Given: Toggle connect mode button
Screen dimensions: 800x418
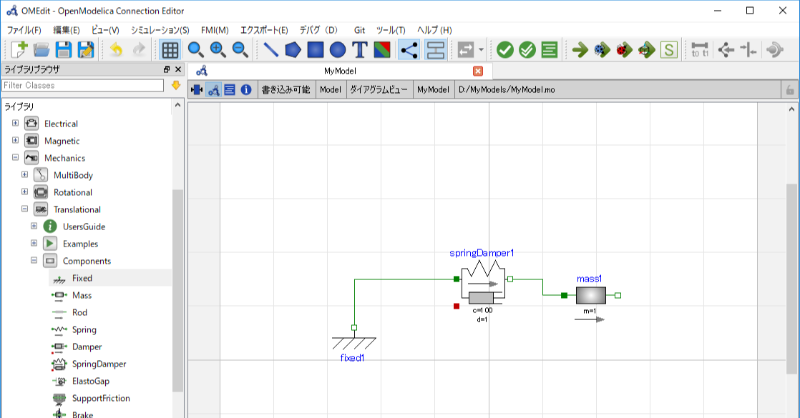Looking at the screenshot, I should tap(409, 50).
